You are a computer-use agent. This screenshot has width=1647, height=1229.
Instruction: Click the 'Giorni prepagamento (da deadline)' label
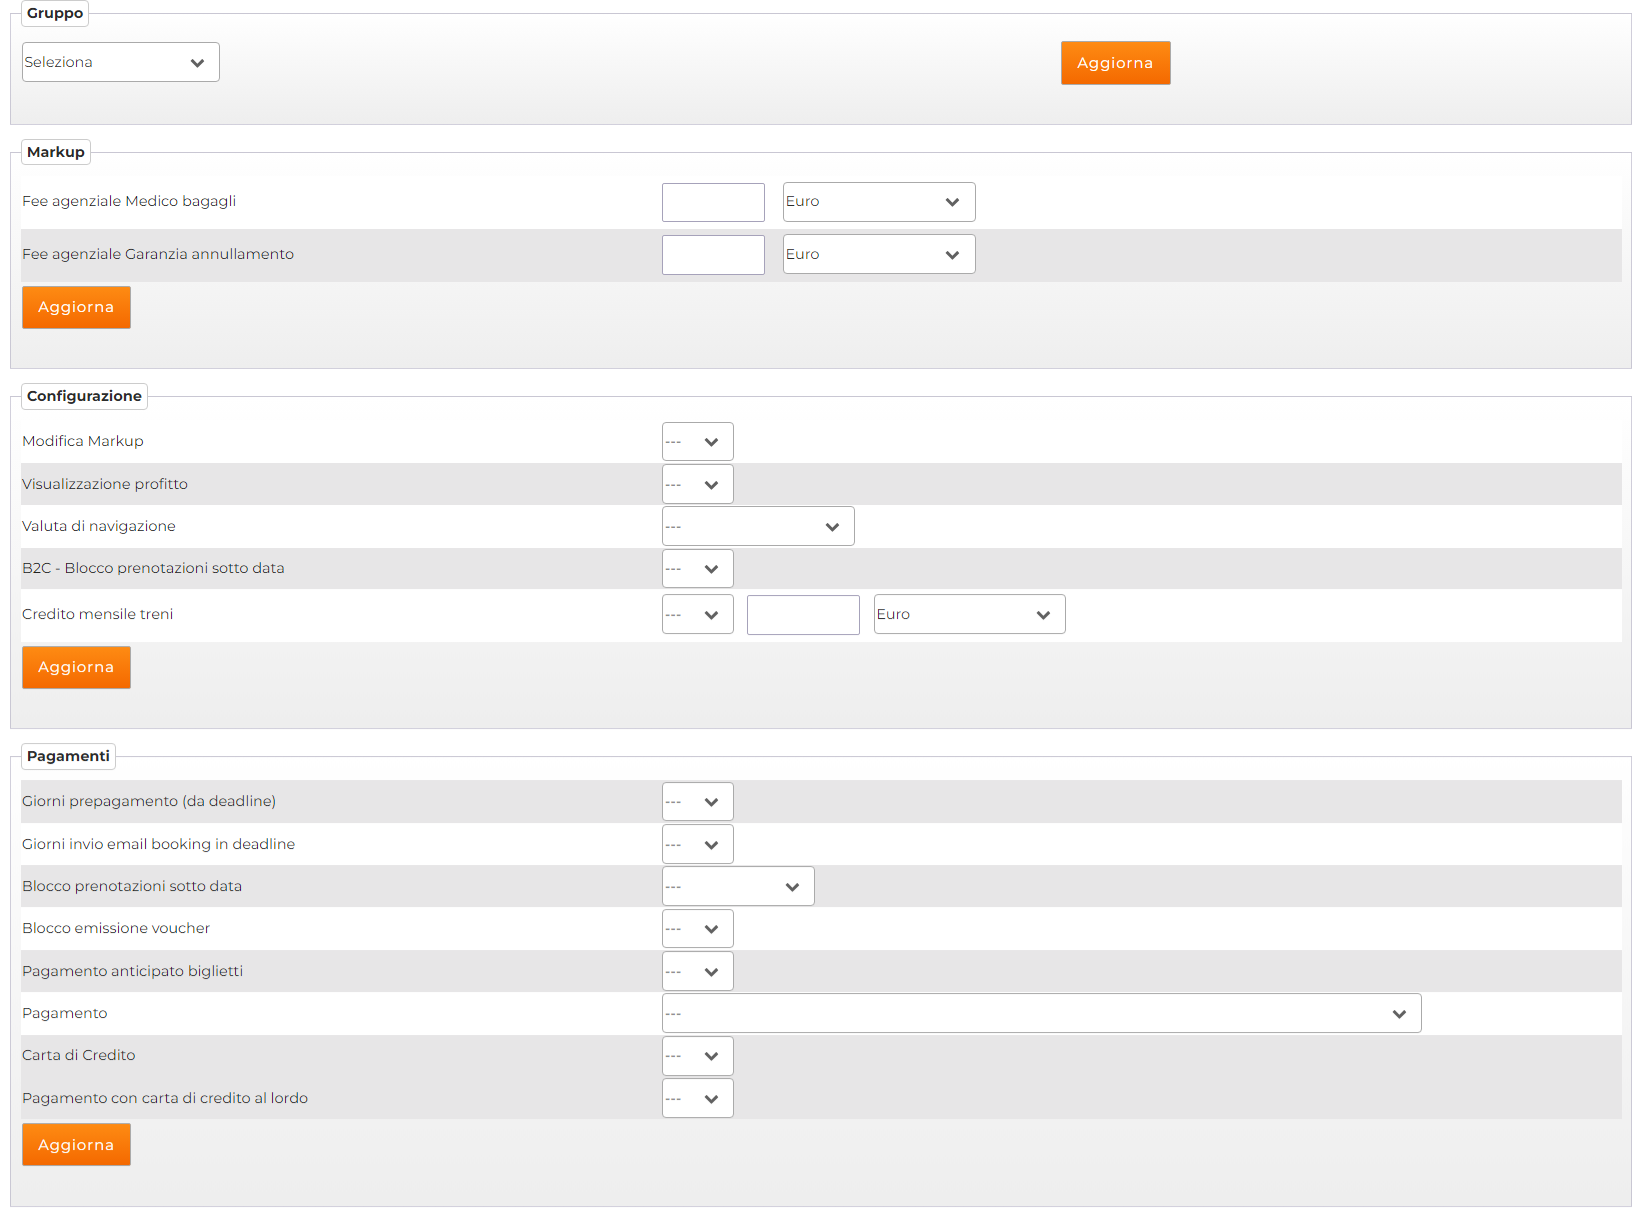[149, 801]
